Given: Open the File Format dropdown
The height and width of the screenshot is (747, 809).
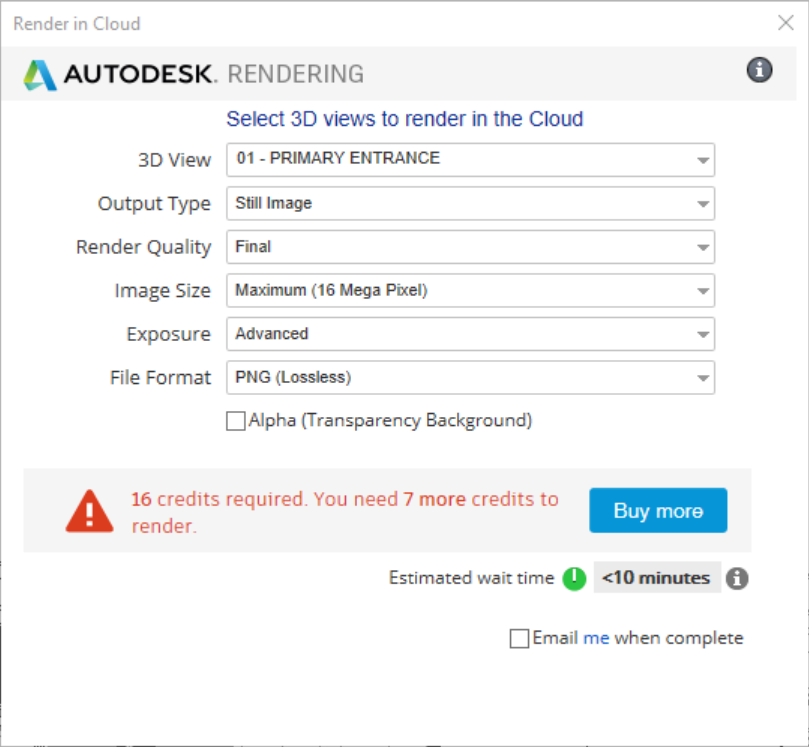Looking at the screenshot, I should 700,377.
